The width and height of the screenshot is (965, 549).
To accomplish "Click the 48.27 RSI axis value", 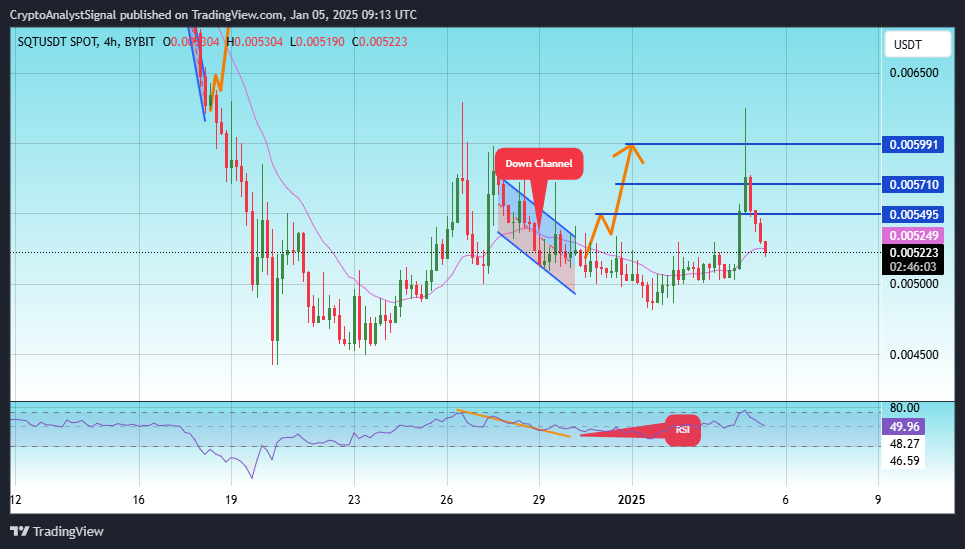I will 904,444.
